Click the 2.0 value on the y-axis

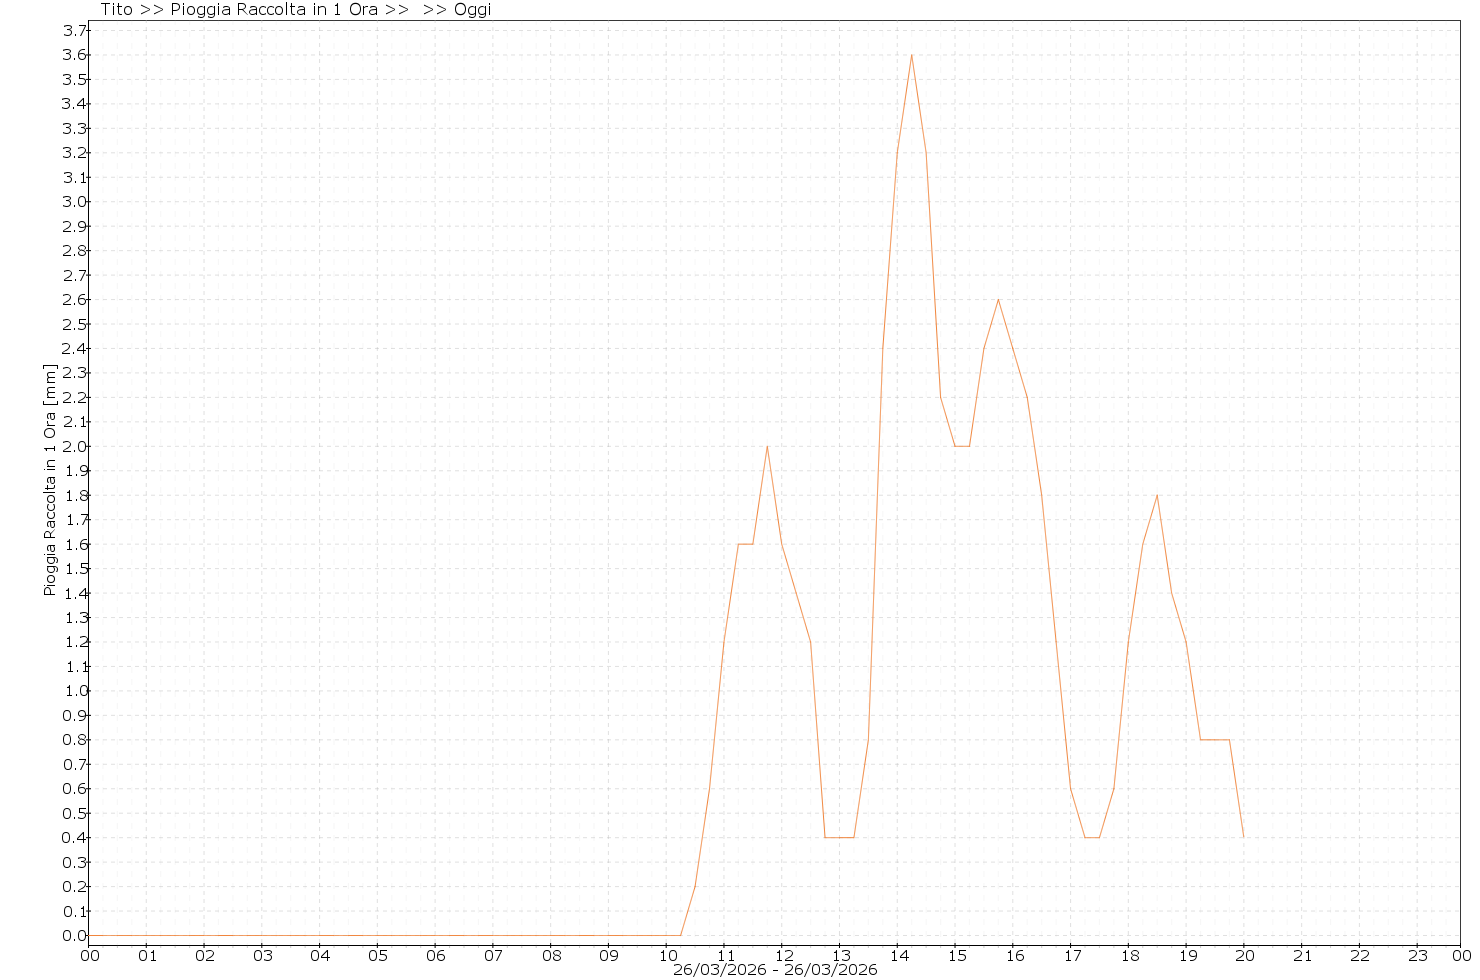(x=75, y=446)
